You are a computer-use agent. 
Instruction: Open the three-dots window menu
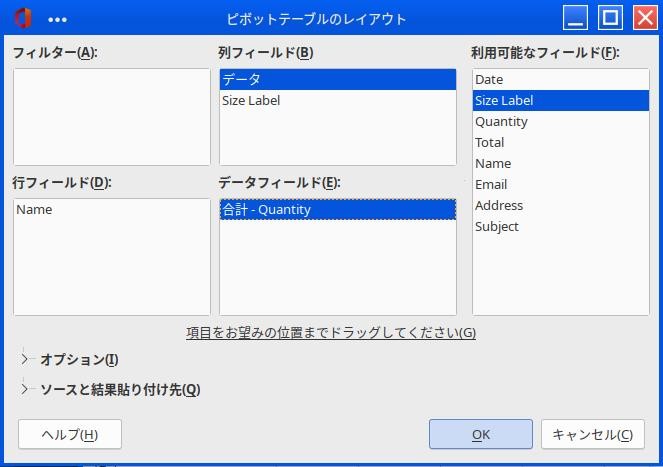coord(57,19)
